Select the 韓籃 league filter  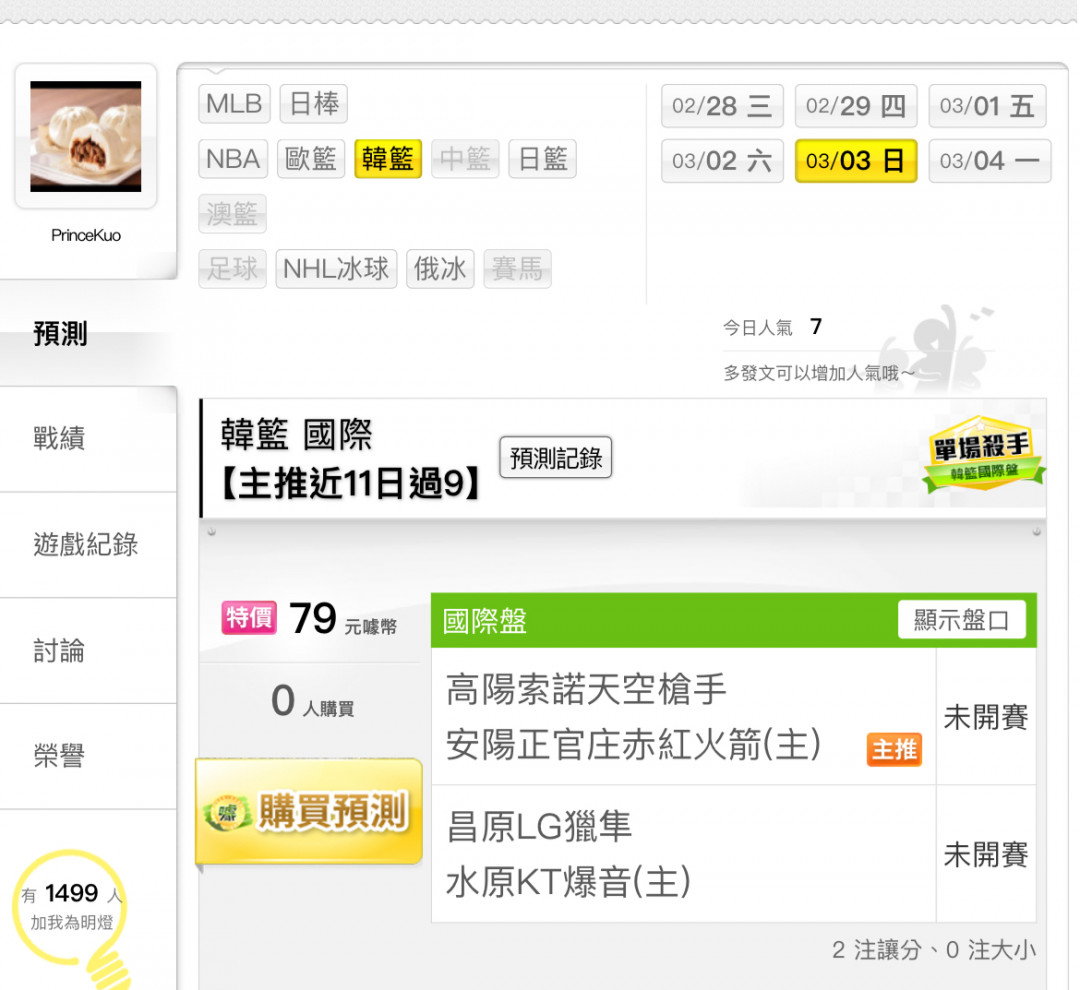click(388, 159)
